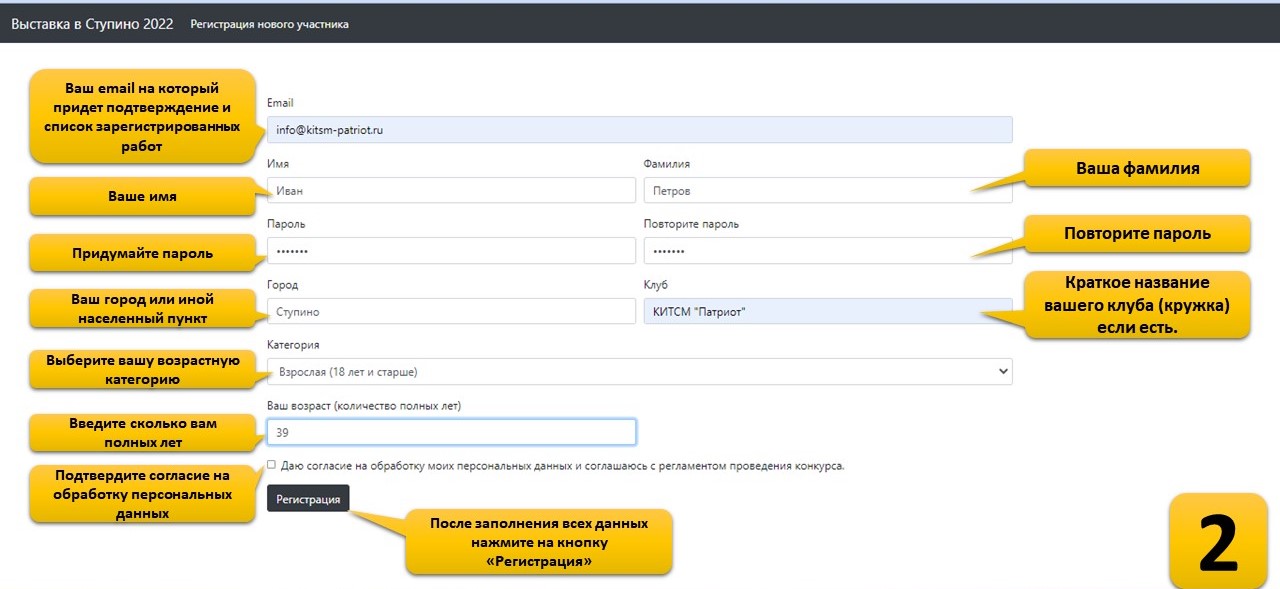Click the Категория dropdown chevron arrow
Viewport: 1280px width, 589px height.
click(1003, 371)
